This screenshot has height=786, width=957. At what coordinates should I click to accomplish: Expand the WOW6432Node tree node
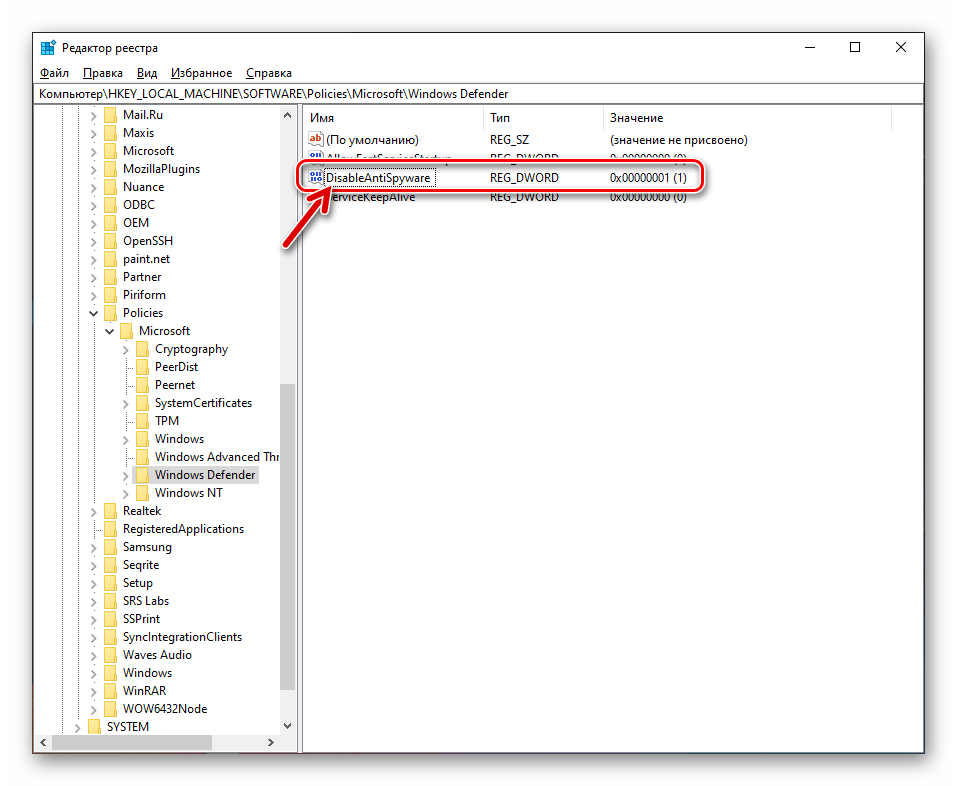[93, 710]
